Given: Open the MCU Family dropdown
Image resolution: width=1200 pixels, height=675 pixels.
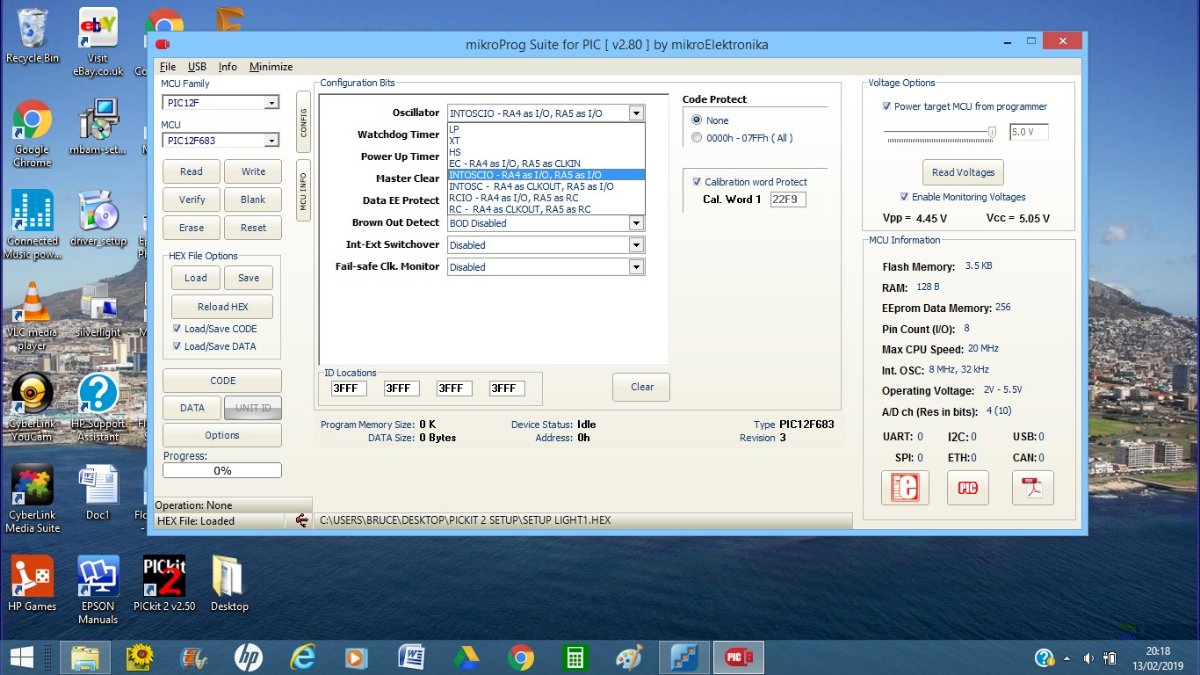Looking at the screenshot, I should click(x=271, y=103).
